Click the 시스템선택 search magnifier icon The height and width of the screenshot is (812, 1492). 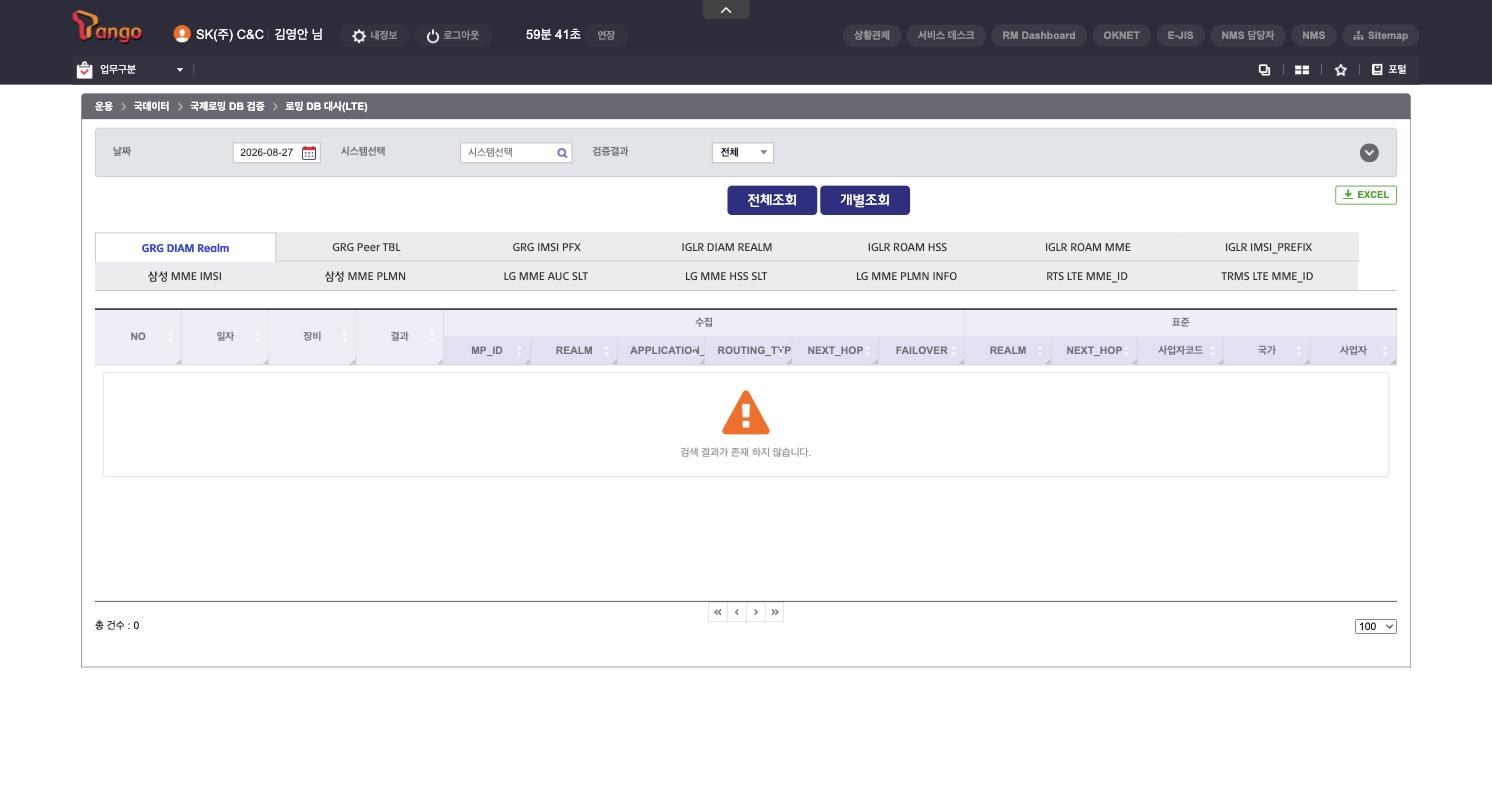[x=562, y=153]
